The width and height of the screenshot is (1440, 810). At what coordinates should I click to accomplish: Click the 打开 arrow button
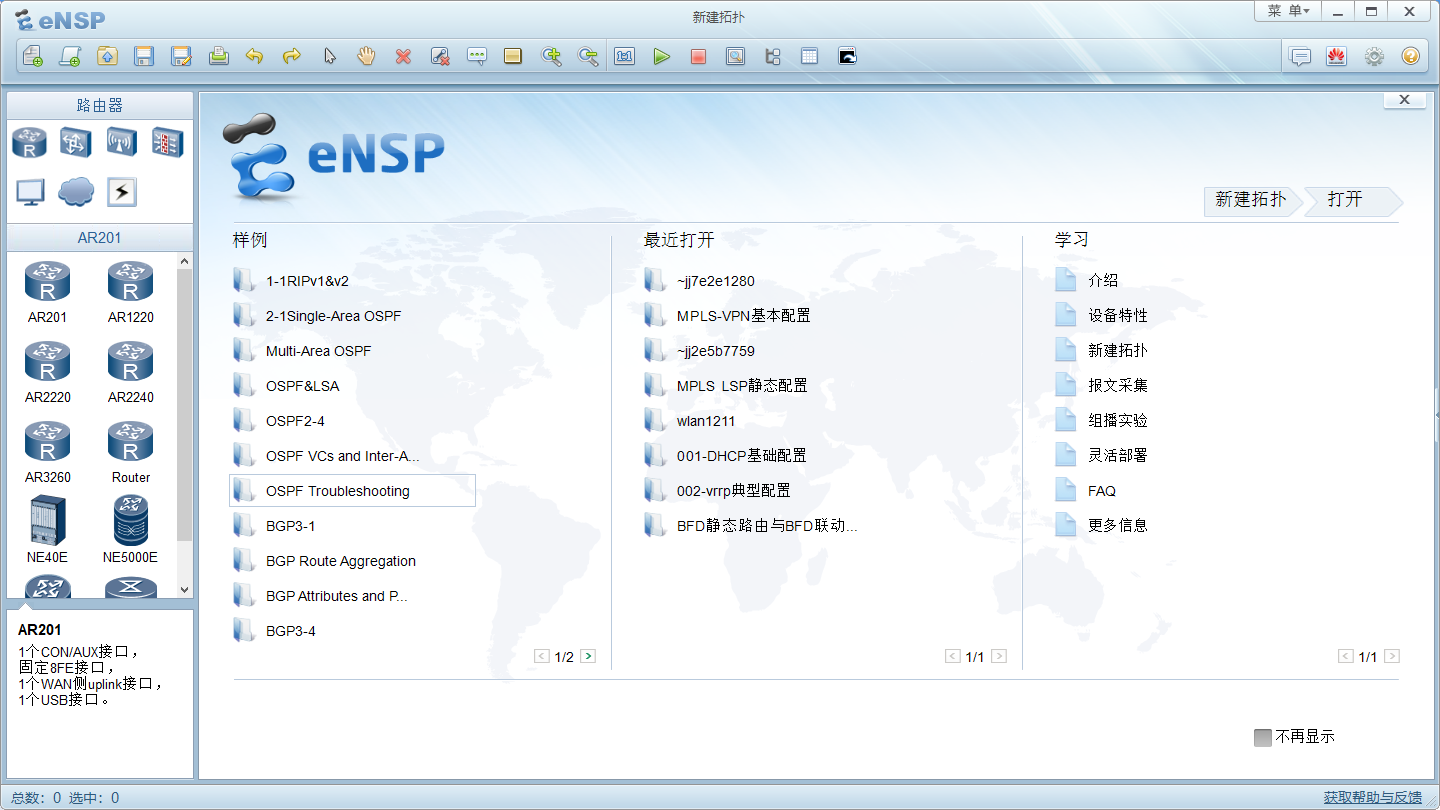(1352, 200)
